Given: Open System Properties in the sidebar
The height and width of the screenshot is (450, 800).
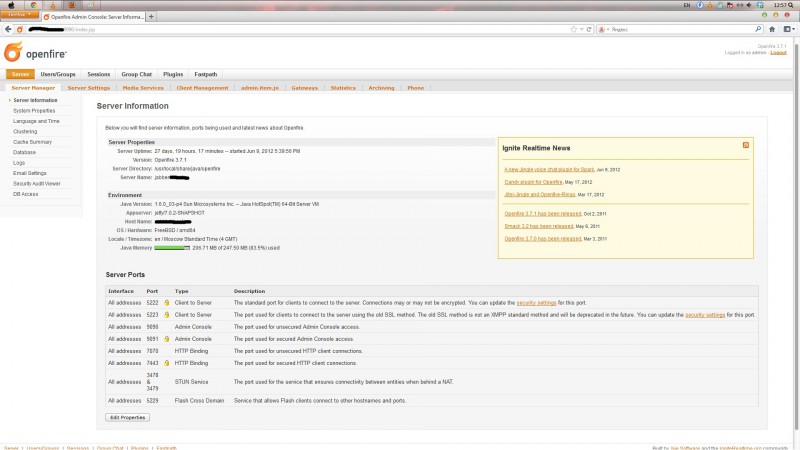Looking at the screenshot, I should pyautogui.click(x=34, y=111).
